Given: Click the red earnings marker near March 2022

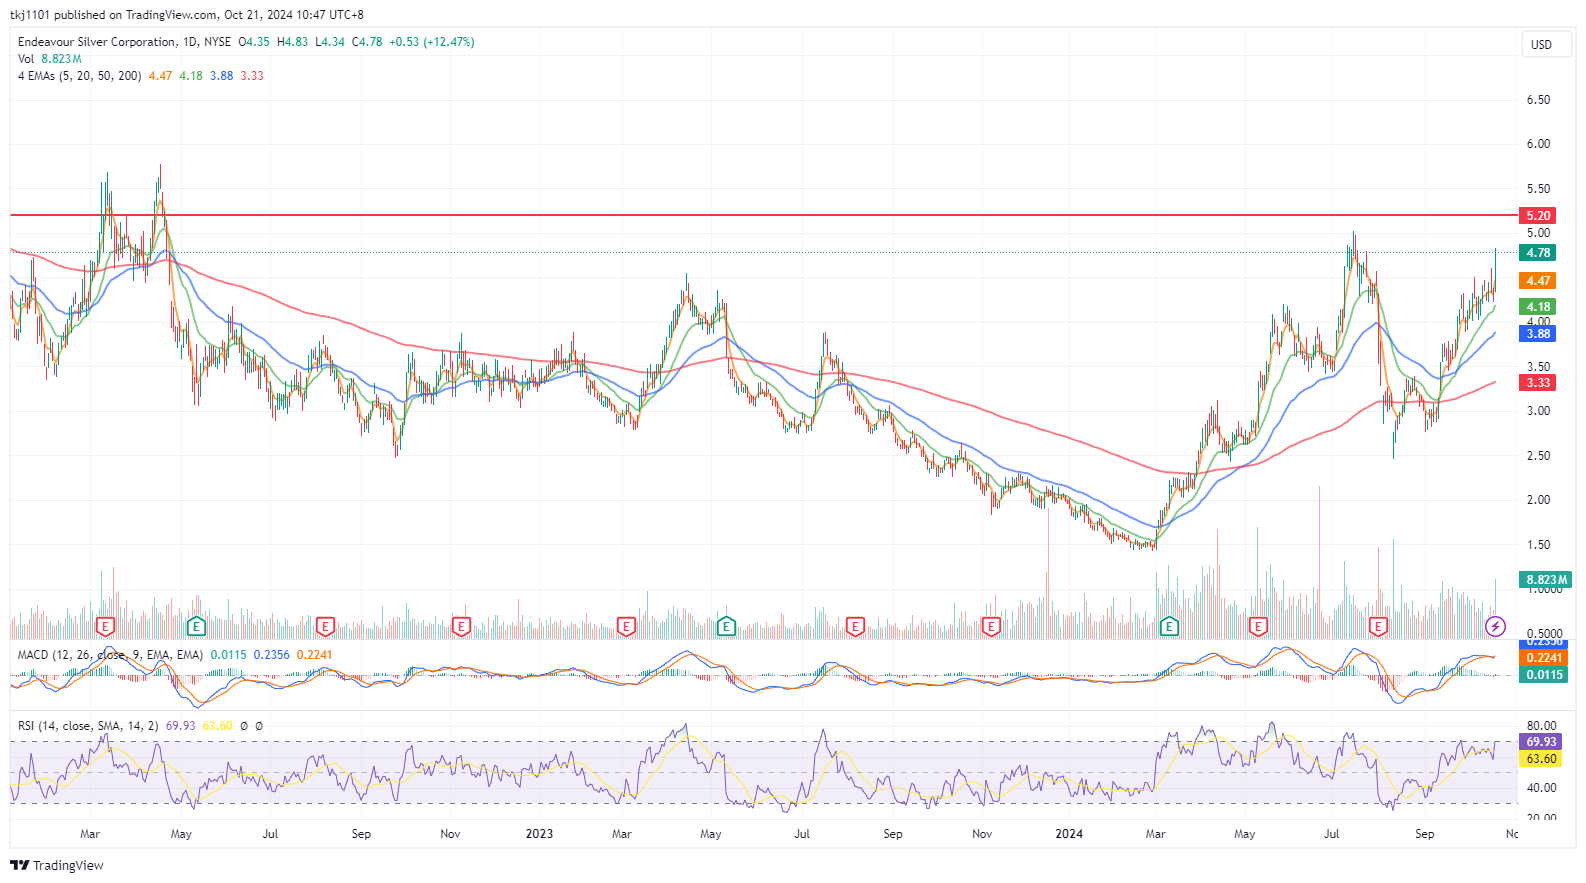Looking at the screenshot, I should pos(105,627).
